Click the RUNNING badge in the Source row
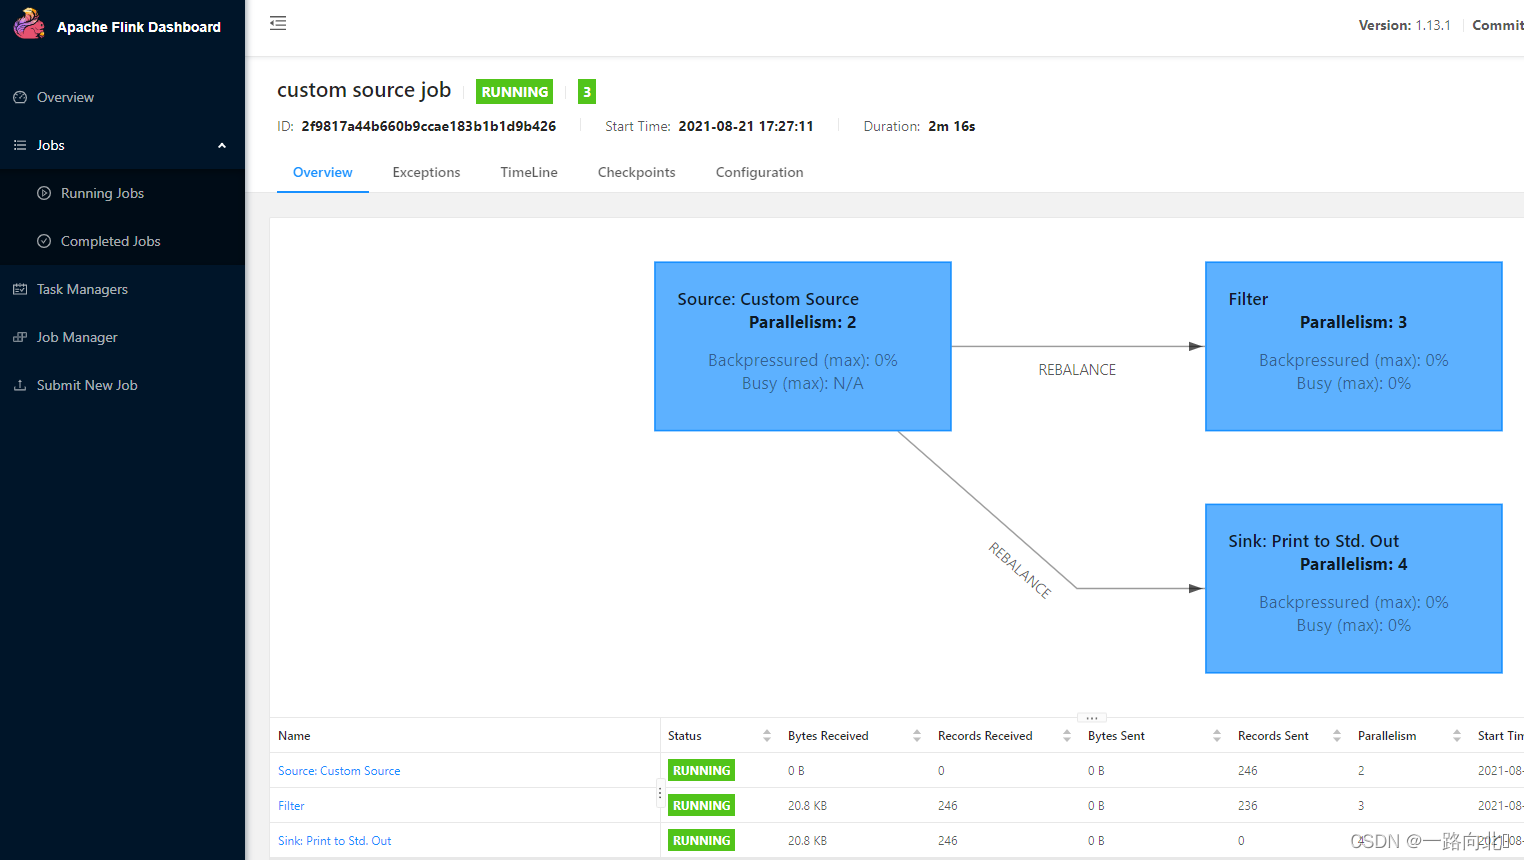Viewport: 1524px width, 860px height. point(701,771)
